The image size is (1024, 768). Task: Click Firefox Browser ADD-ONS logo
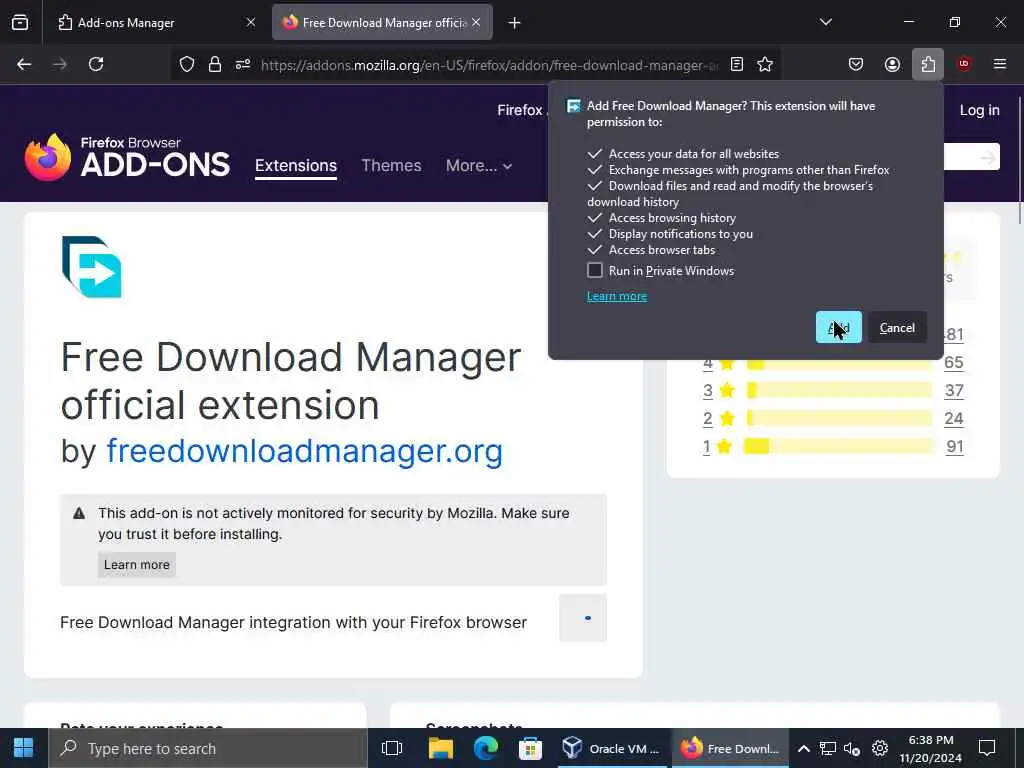pos(127,157)
